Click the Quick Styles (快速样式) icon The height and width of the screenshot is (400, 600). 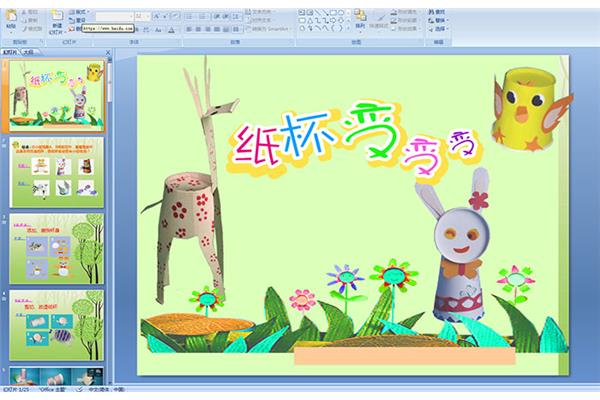click(x=381, y=18)
